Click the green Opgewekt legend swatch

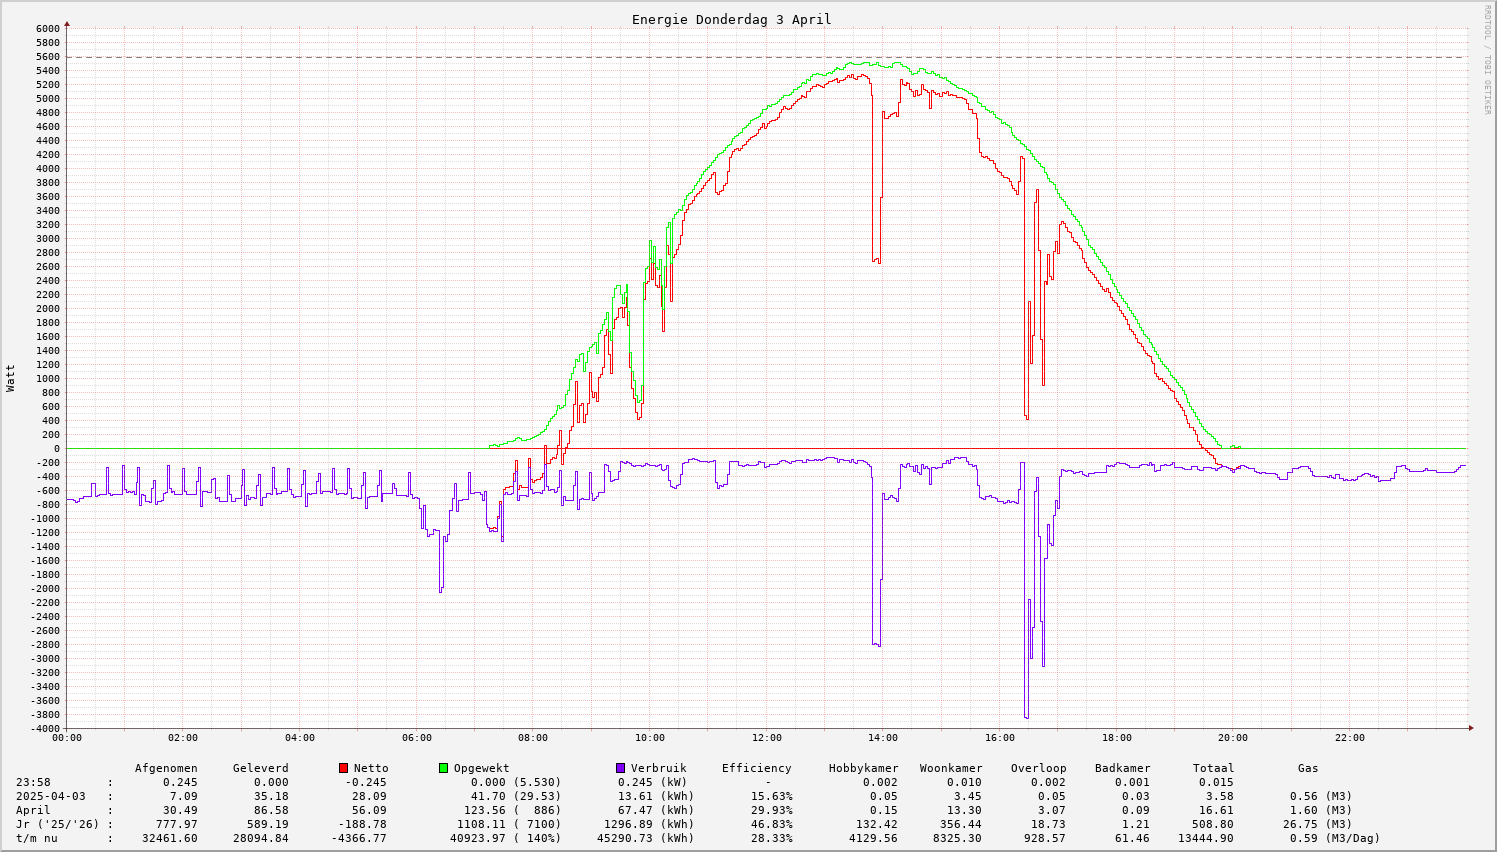444,768
